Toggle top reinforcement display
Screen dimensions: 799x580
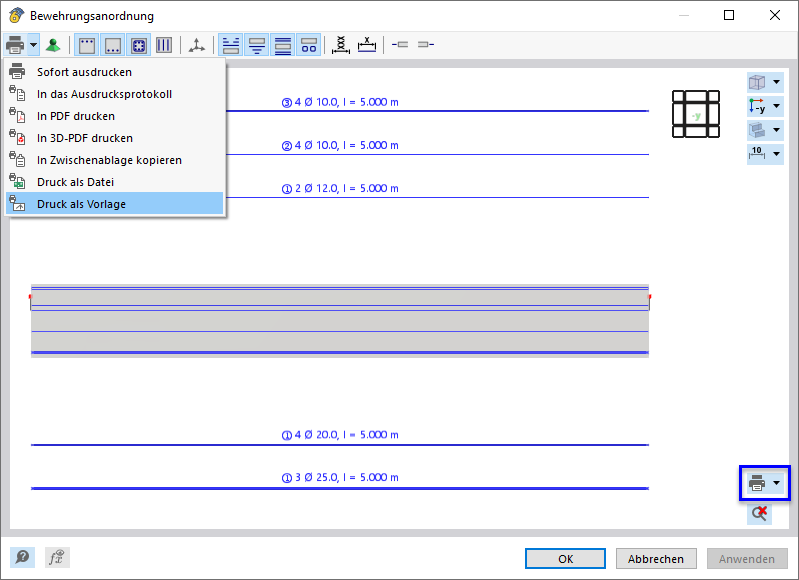[87, 45]
